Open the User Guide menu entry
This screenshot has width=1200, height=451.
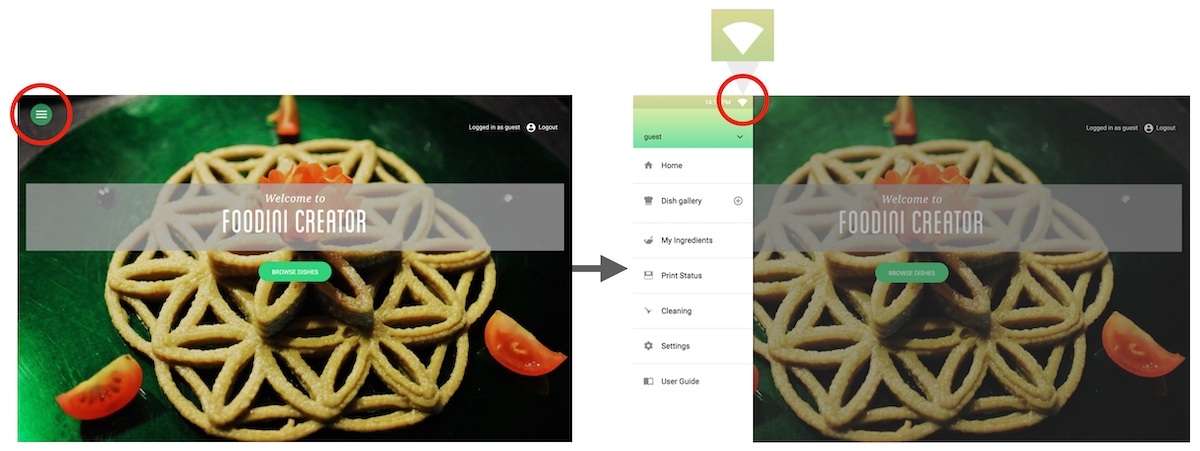click(693, 381)
